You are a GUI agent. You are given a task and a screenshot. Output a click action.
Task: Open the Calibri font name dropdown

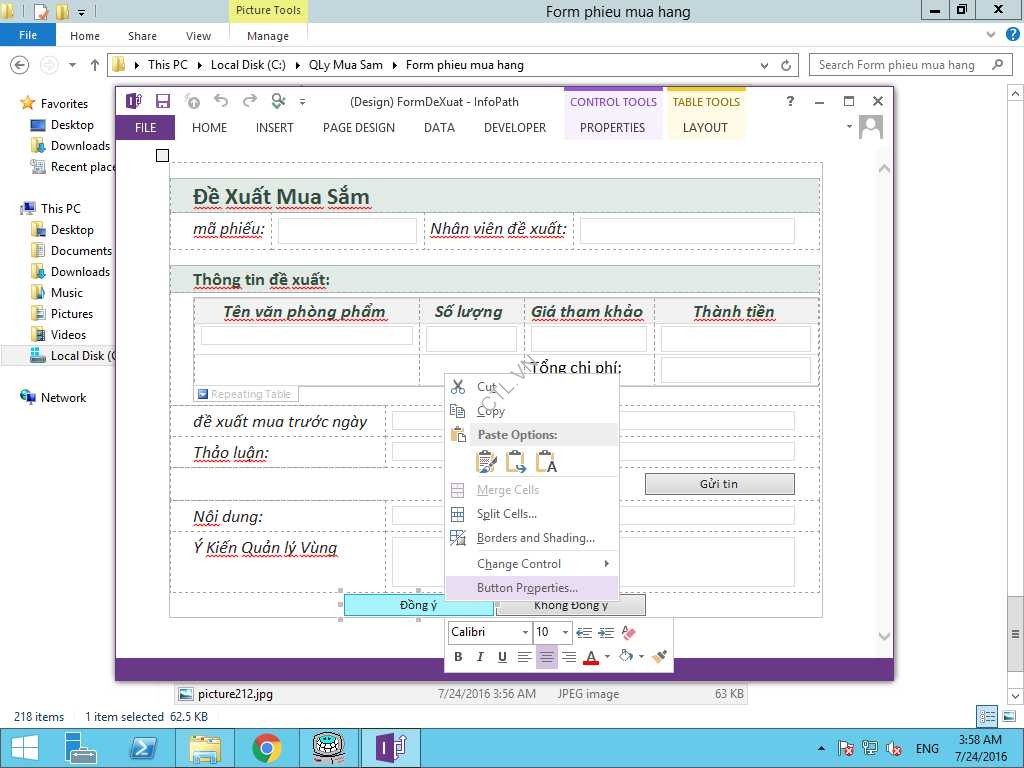(490, 632)
